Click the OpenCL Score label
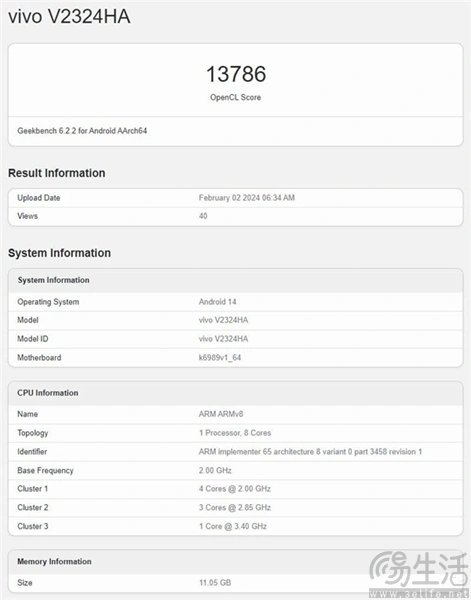The height and width of the screenshot is (600, 471). [235, 97]
